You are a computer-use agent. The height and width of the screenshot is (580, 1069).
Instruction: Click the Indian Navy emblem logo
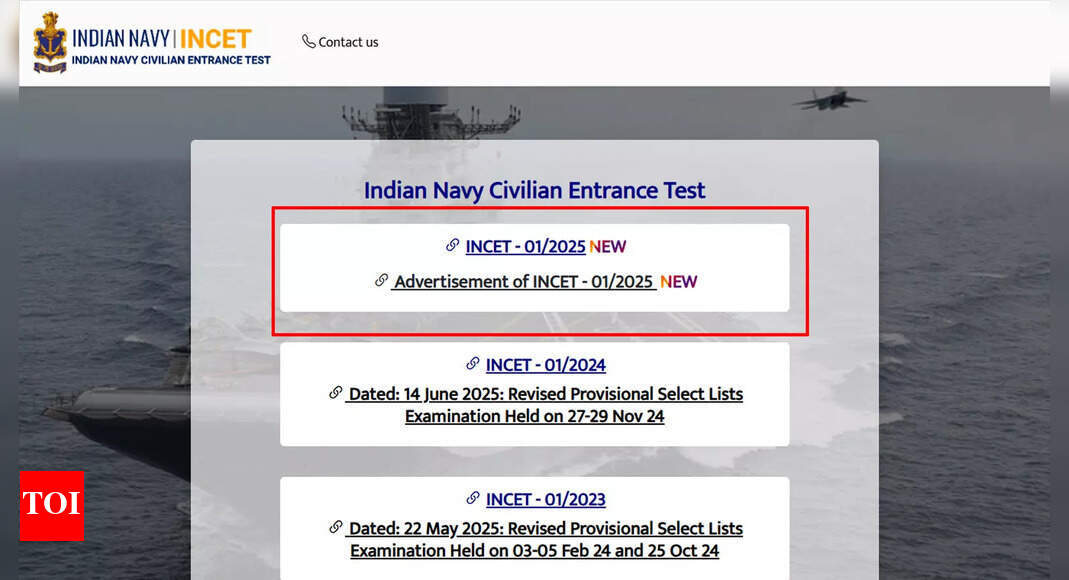[50, 42]
